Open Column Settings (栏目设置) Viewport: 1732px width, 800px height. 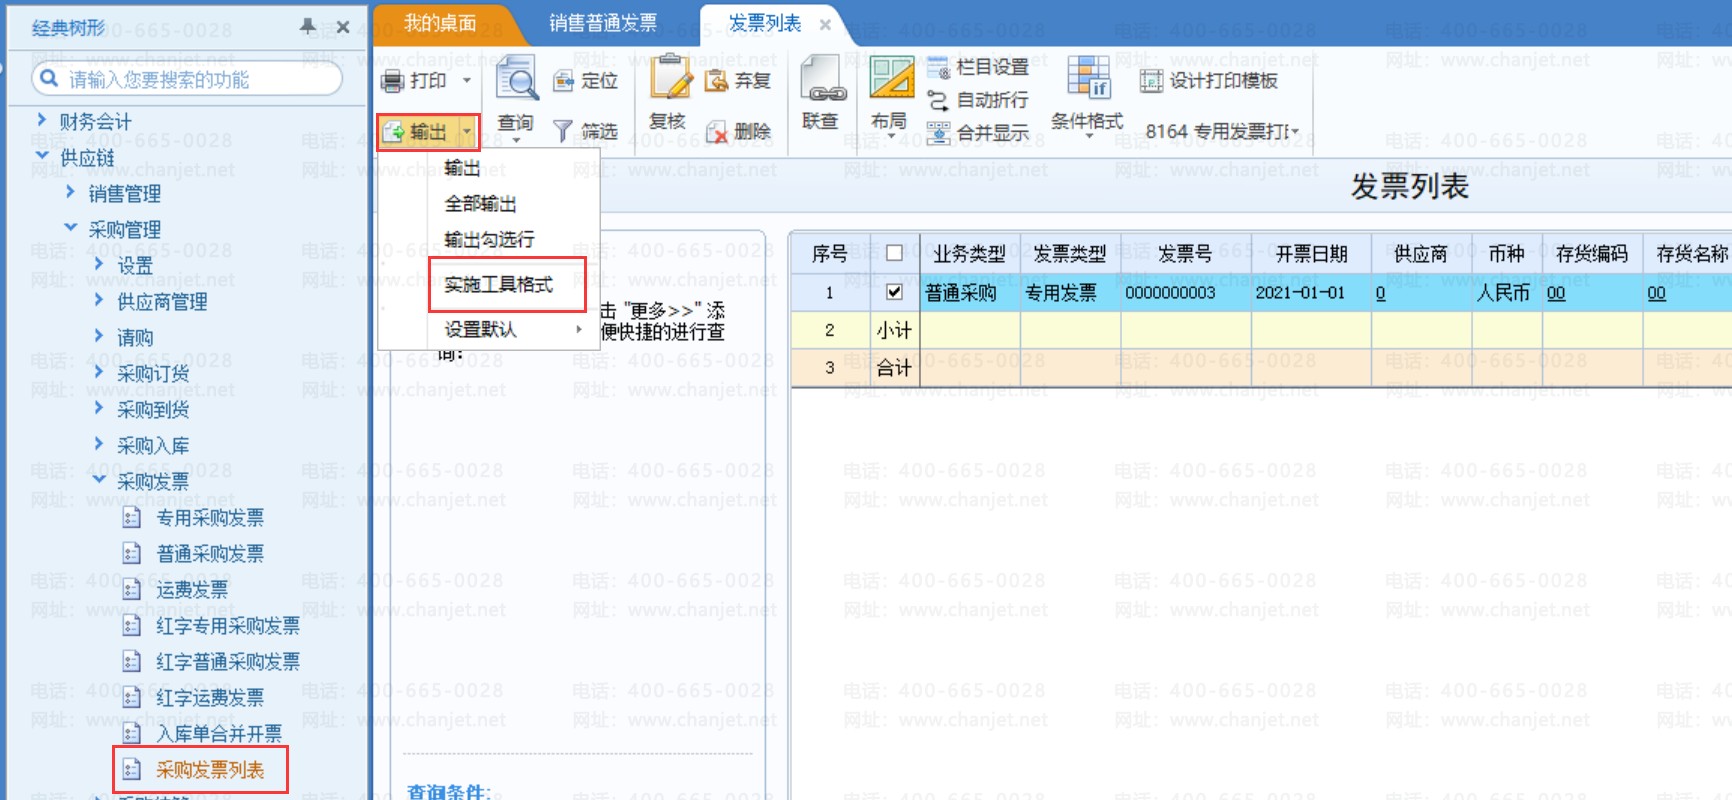[x=978, y=67]
